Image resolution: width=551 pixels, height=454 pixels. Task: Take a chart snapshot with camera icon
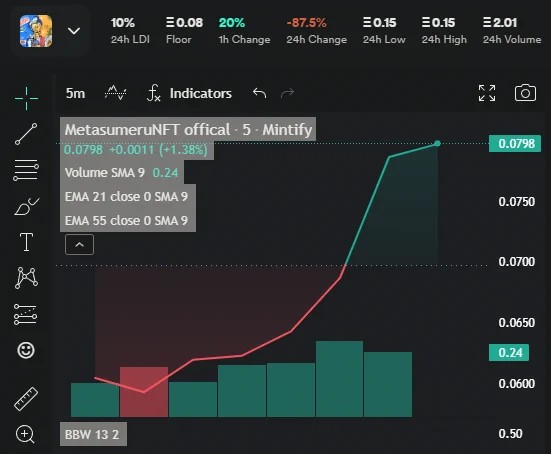click(x=525, y=93)
